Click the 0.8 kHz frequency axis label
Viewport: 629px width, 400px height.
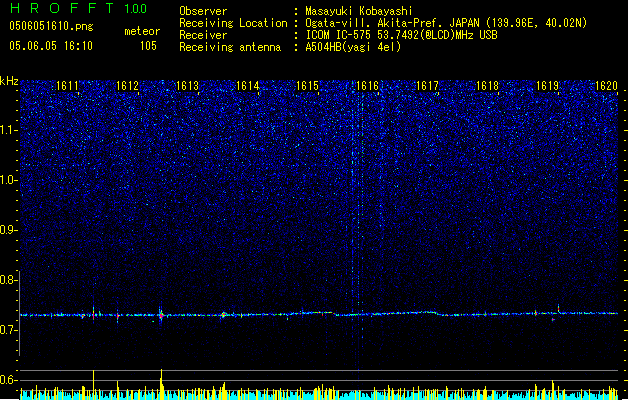[x=8, y=280]
